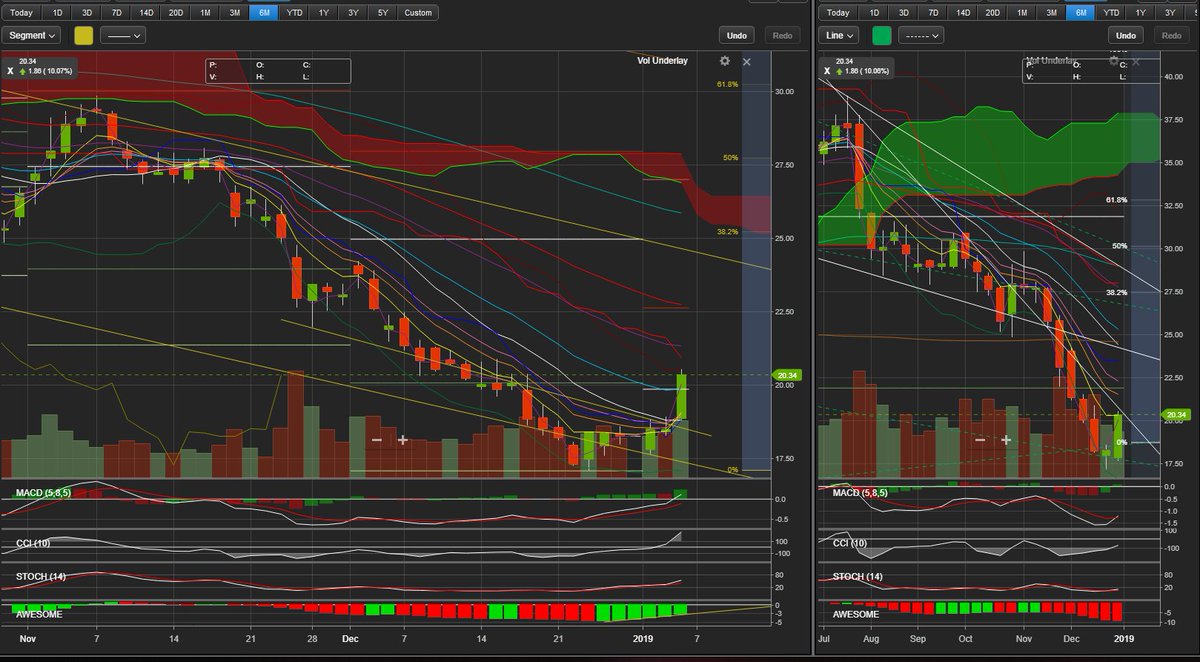Viewport: 1200px width, 662px height.
Task: Click Redo on the left chart
Action: pos(782,35)
